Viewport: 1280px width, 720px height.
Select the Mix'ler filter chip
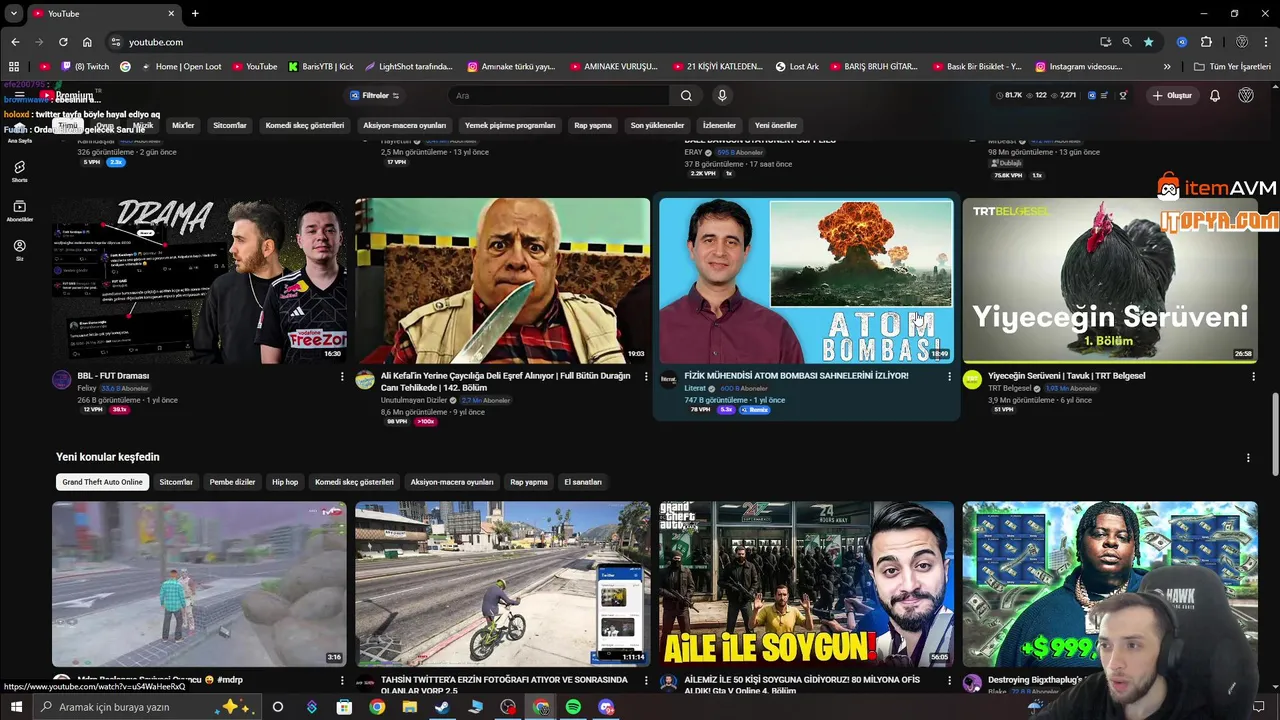(183, 126)
